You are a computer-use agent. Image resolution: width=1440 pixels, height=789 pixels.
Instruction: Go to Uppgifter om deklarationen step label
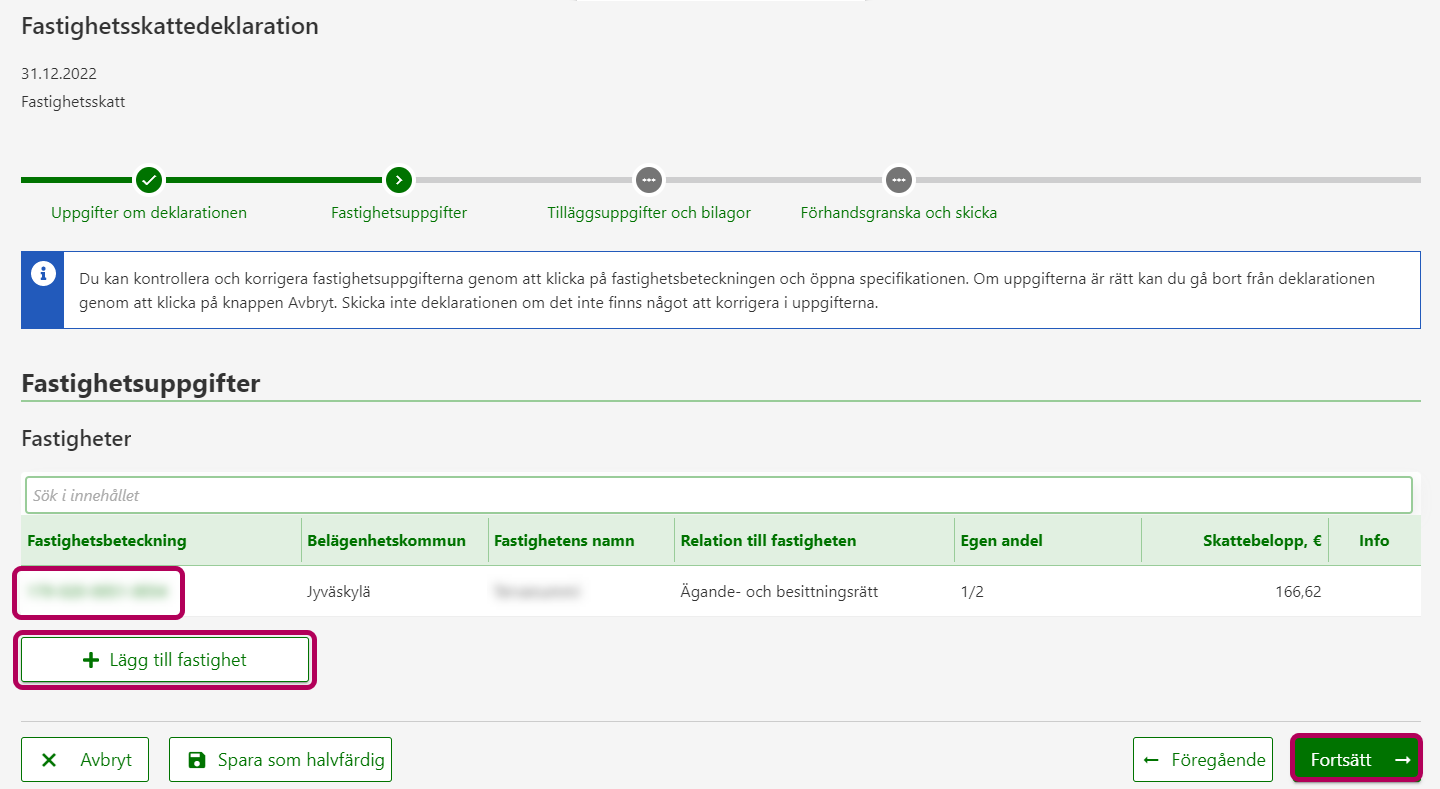pos(149,213)
